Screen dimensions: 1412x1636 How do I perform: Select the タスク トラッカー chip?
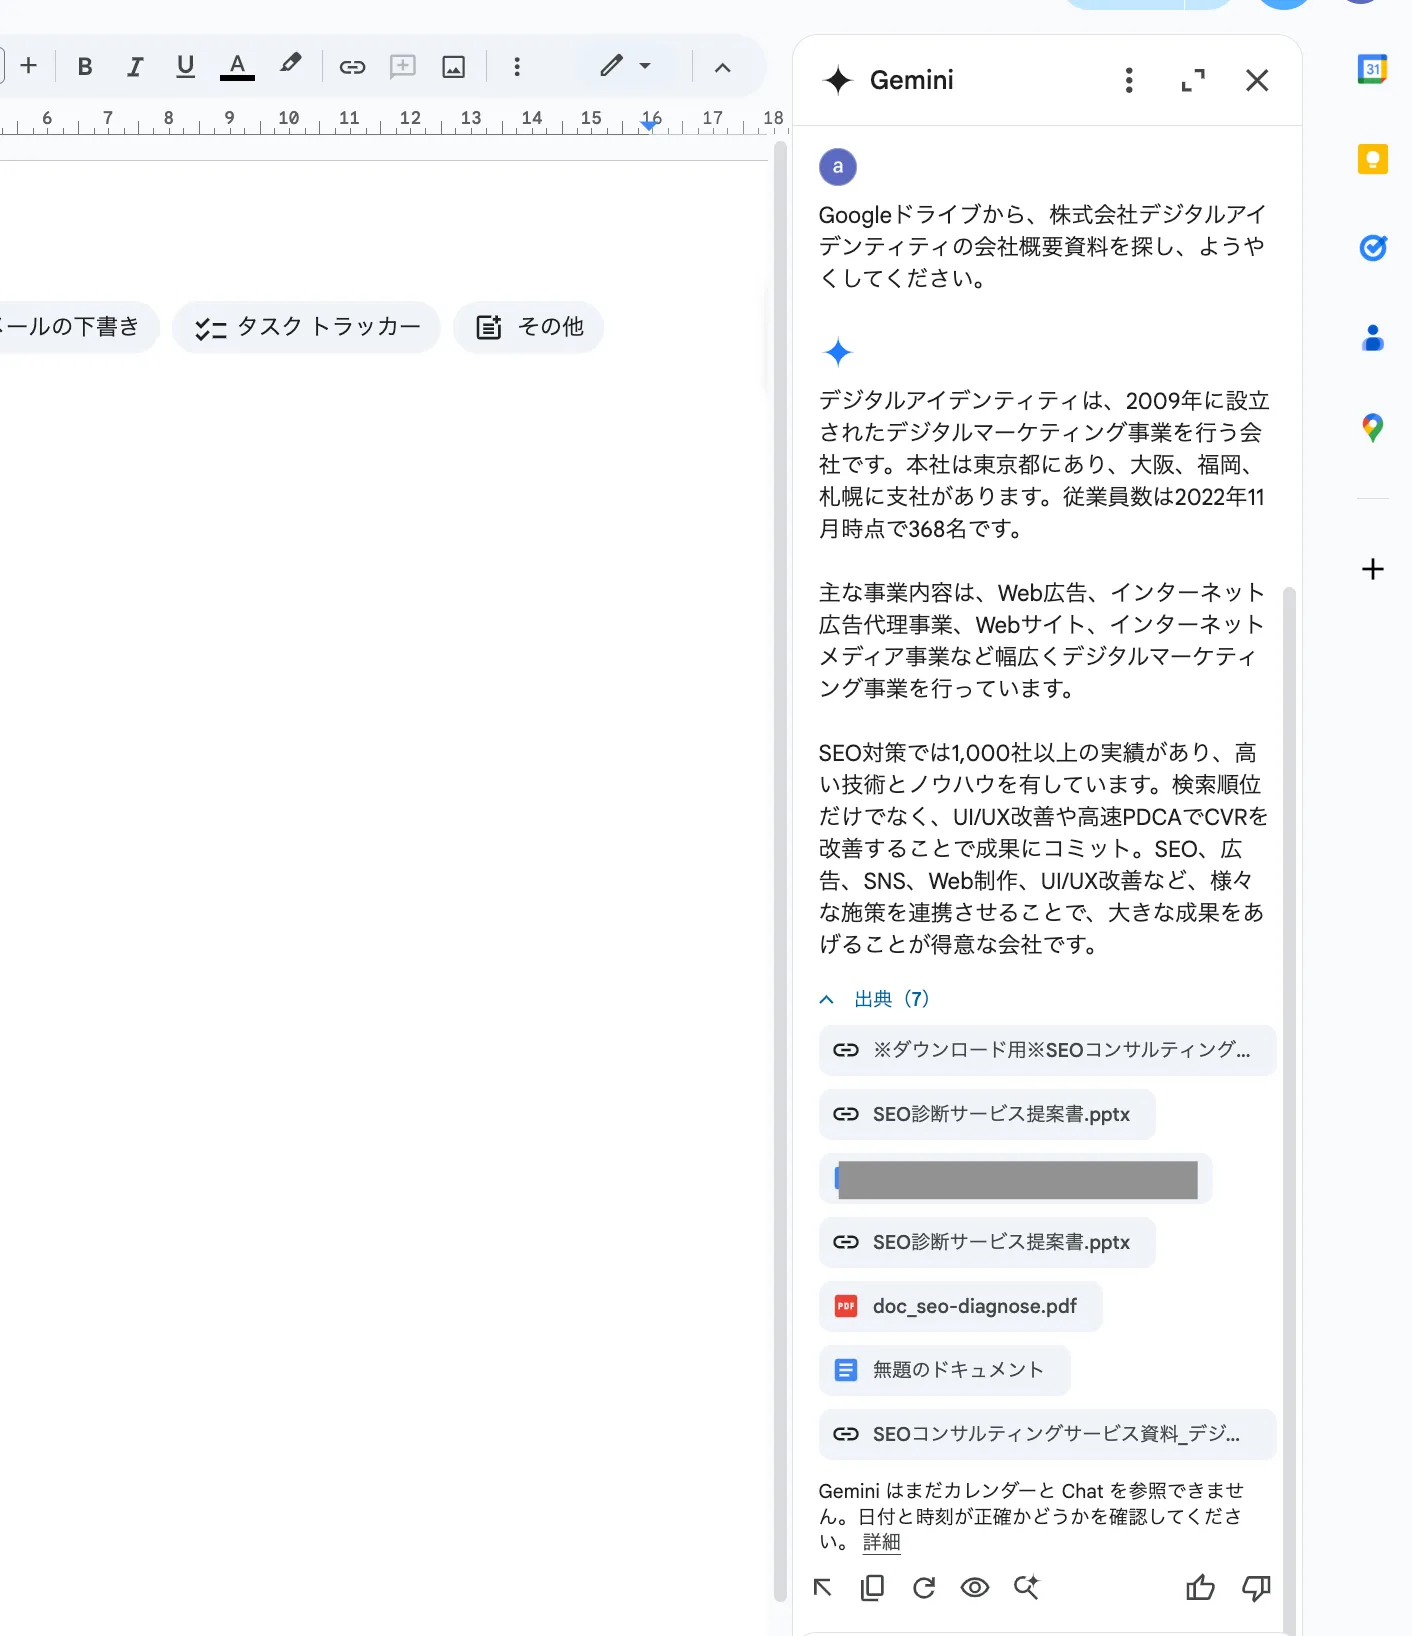click(x=306, y=327)
